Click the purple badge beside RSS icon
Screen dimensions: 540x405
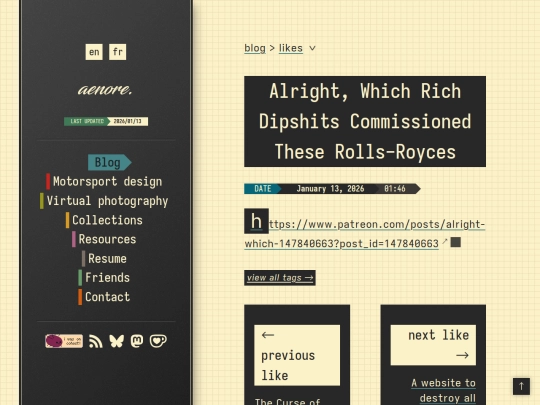tap(64, 341)
